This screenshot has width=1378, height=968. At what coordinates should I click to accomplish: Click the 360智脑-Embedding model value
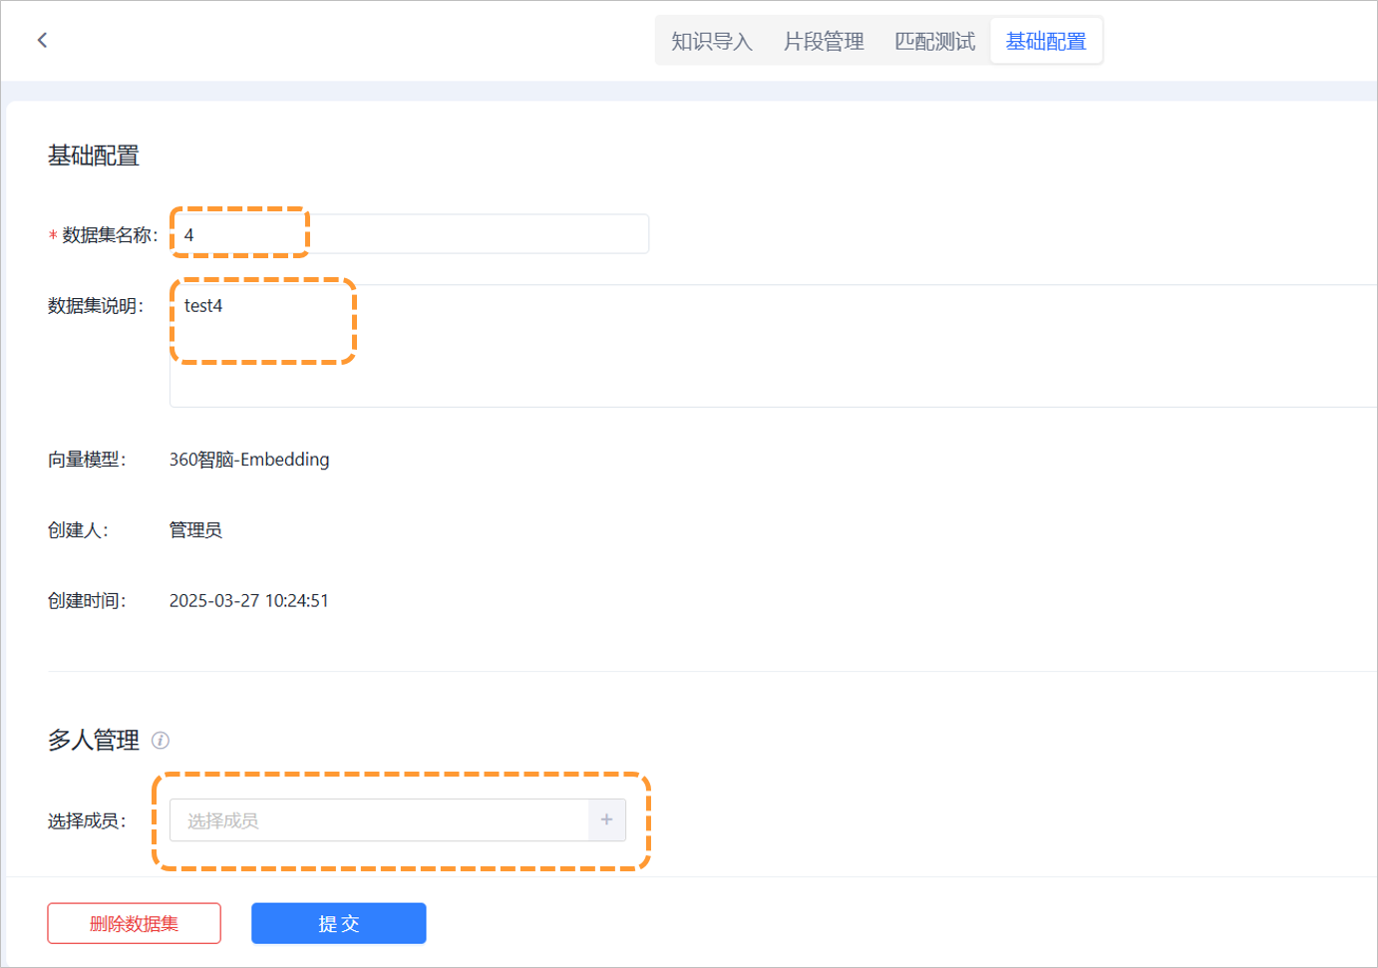click(x=249, y=460)
